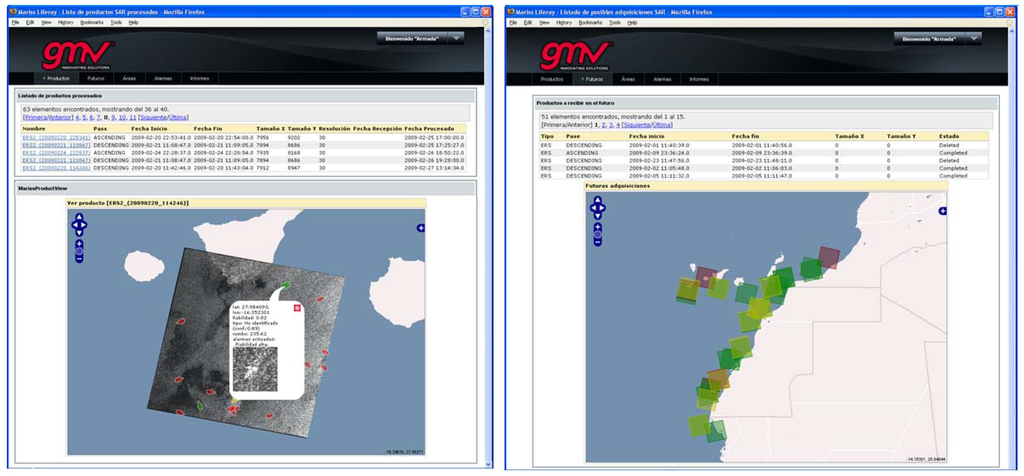1024x476 pixels.
Task: Go to the Siguiente page in the processed products list
Action: pos(155,118)
